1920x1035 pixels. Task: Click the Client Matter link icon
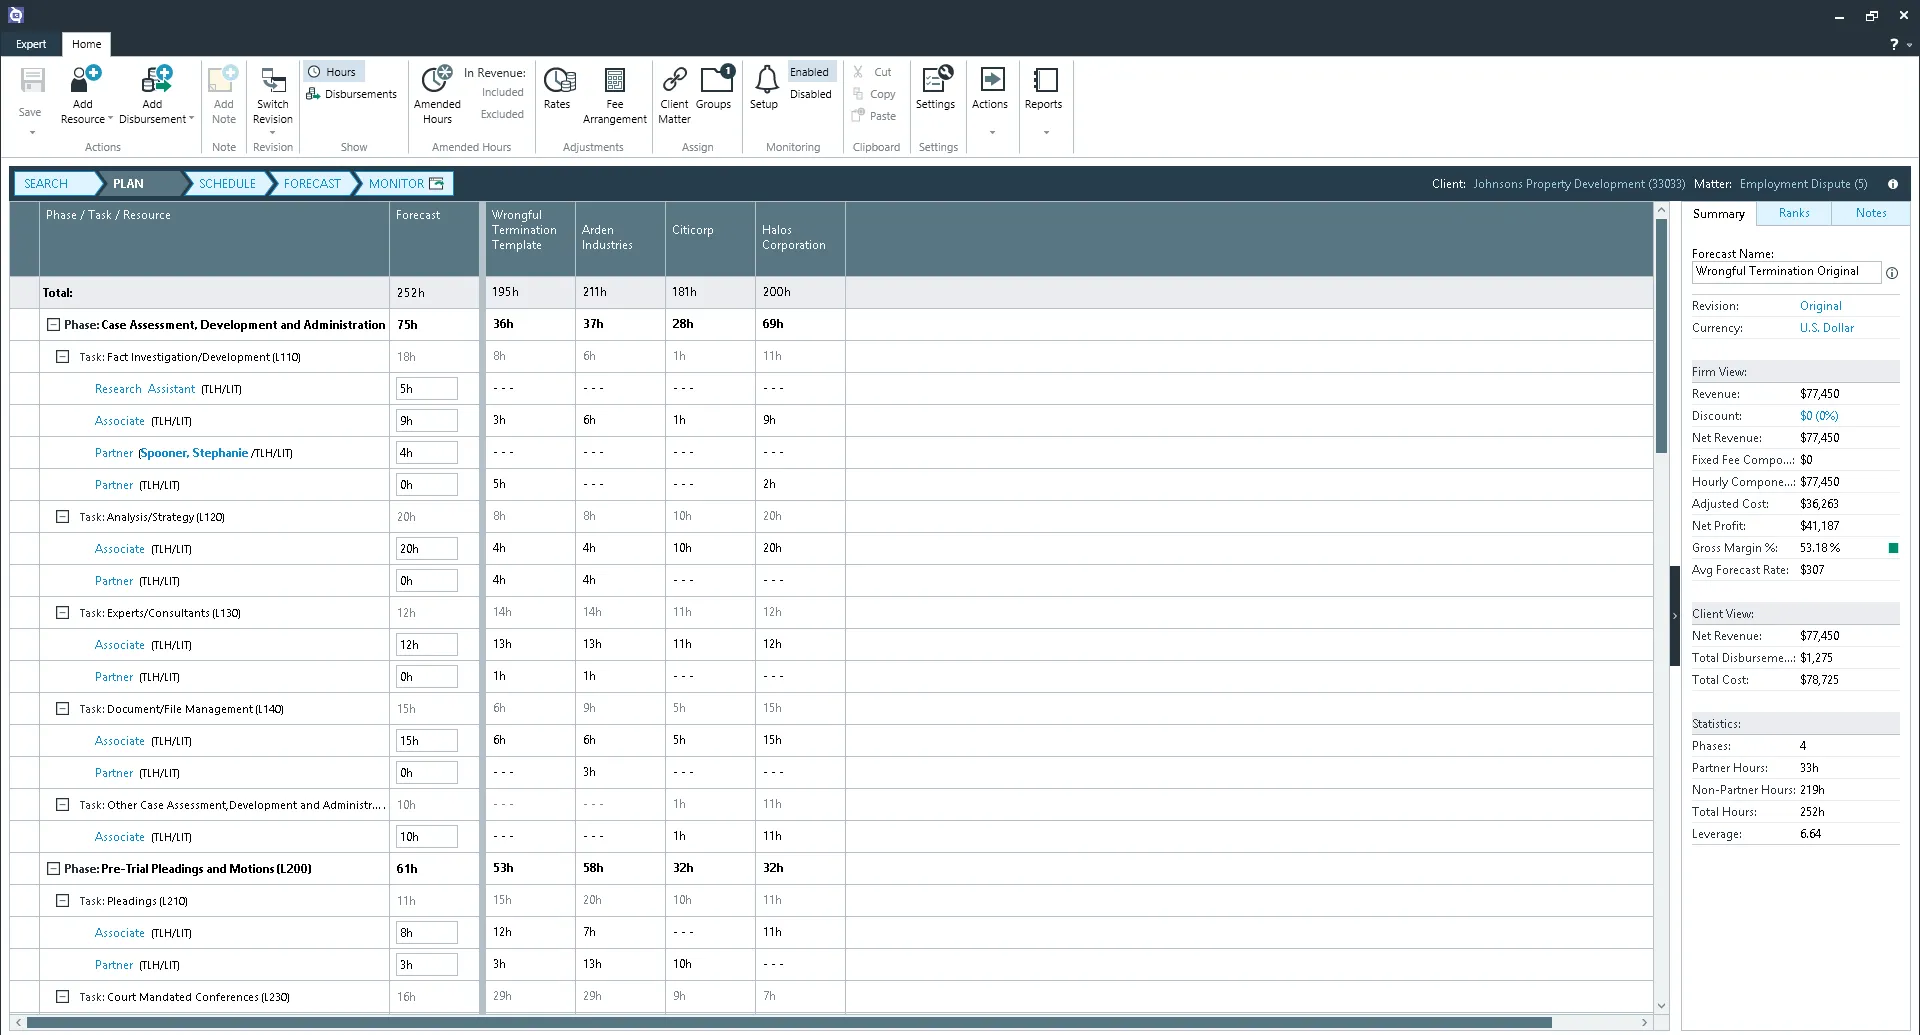(x=674, y=80)
